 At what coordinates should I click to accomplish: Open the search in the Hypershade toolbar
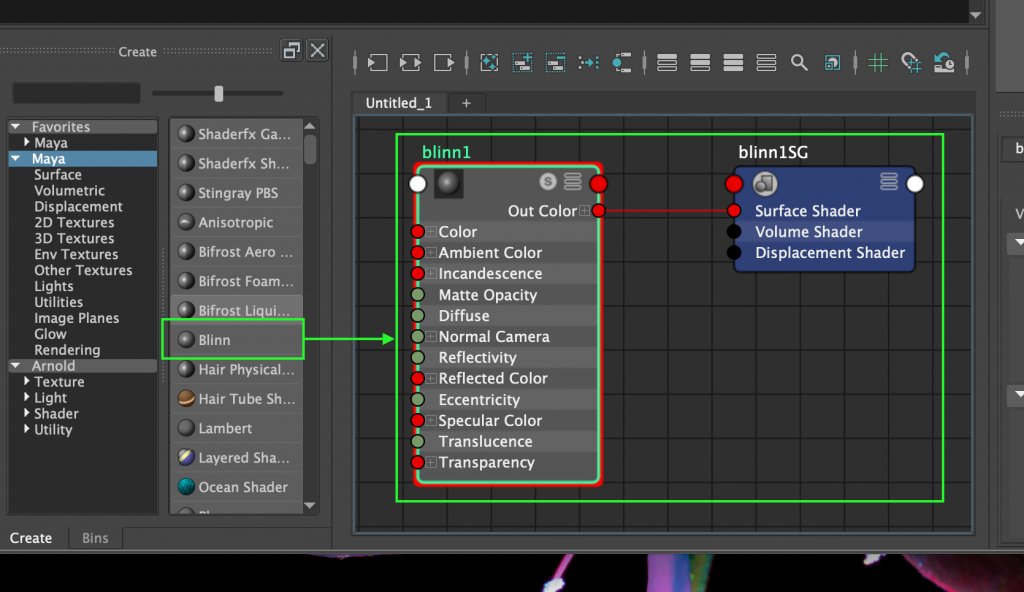(799, 62)
